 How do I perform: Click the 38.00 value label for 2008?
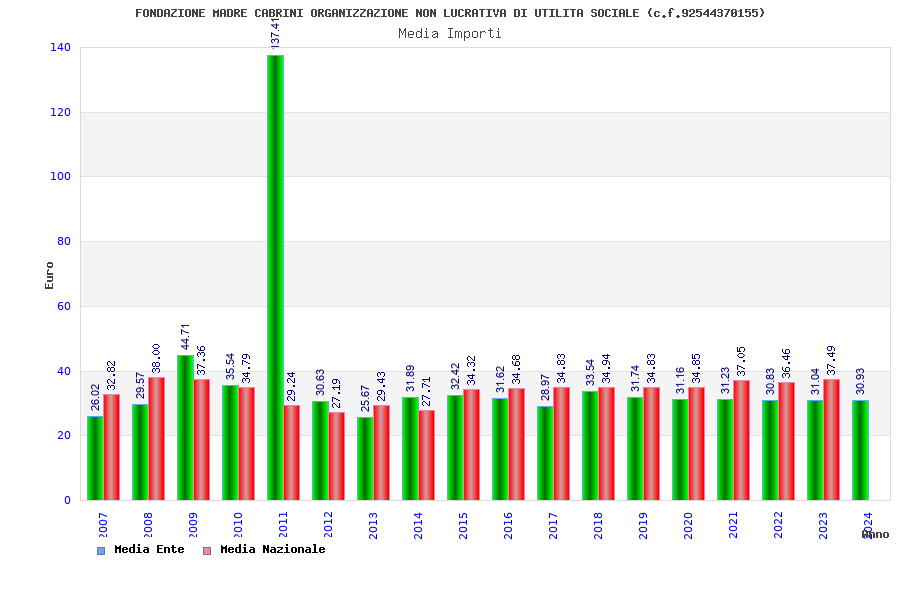pyautogui.click(x=156, y=358)
